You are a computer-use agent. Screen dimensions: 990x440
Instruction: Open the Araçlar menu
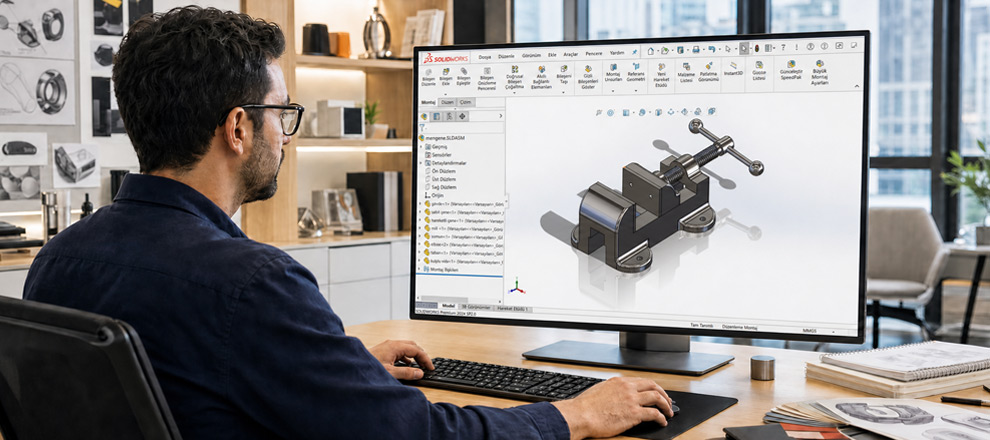pos(571,54)
